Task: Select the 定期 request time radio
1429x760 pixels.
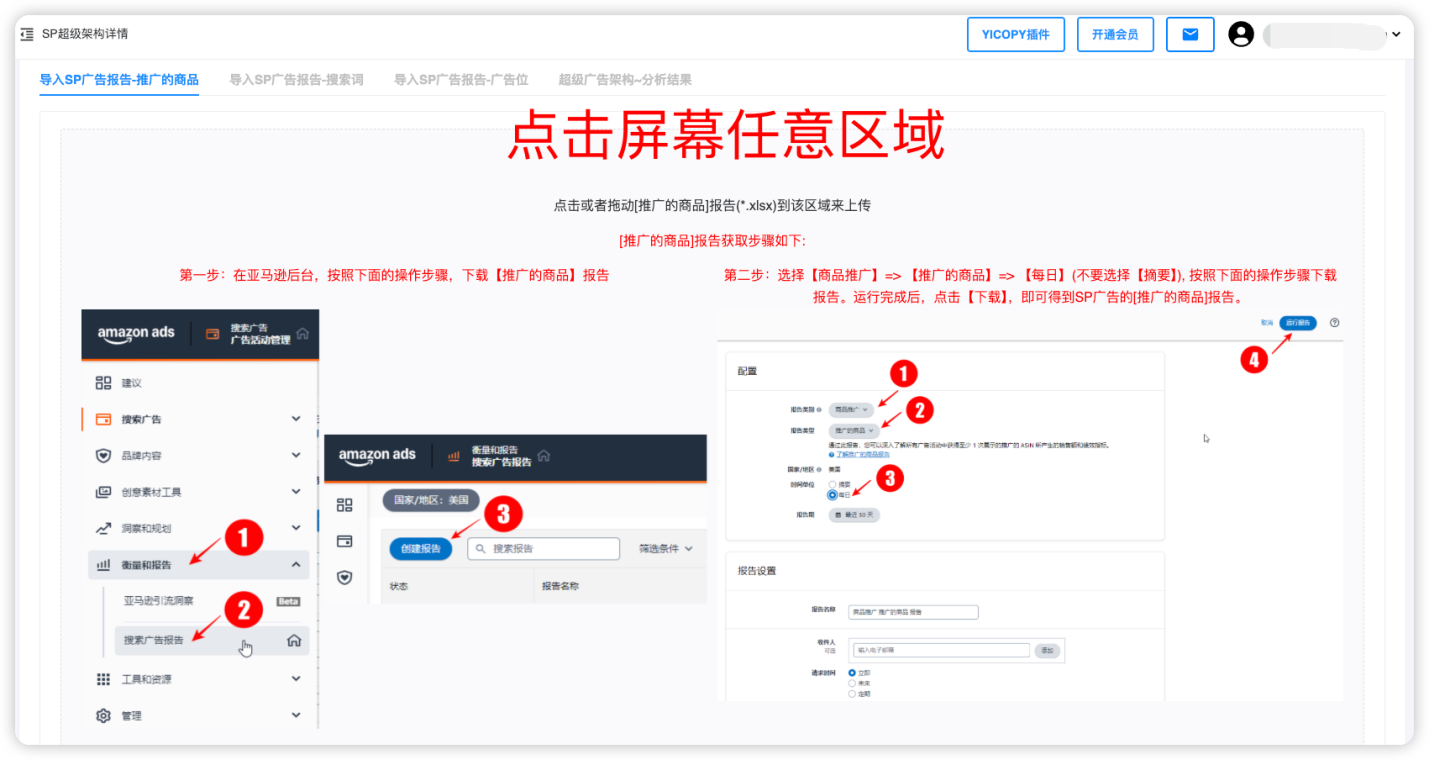Action: [x=852, y=693]
